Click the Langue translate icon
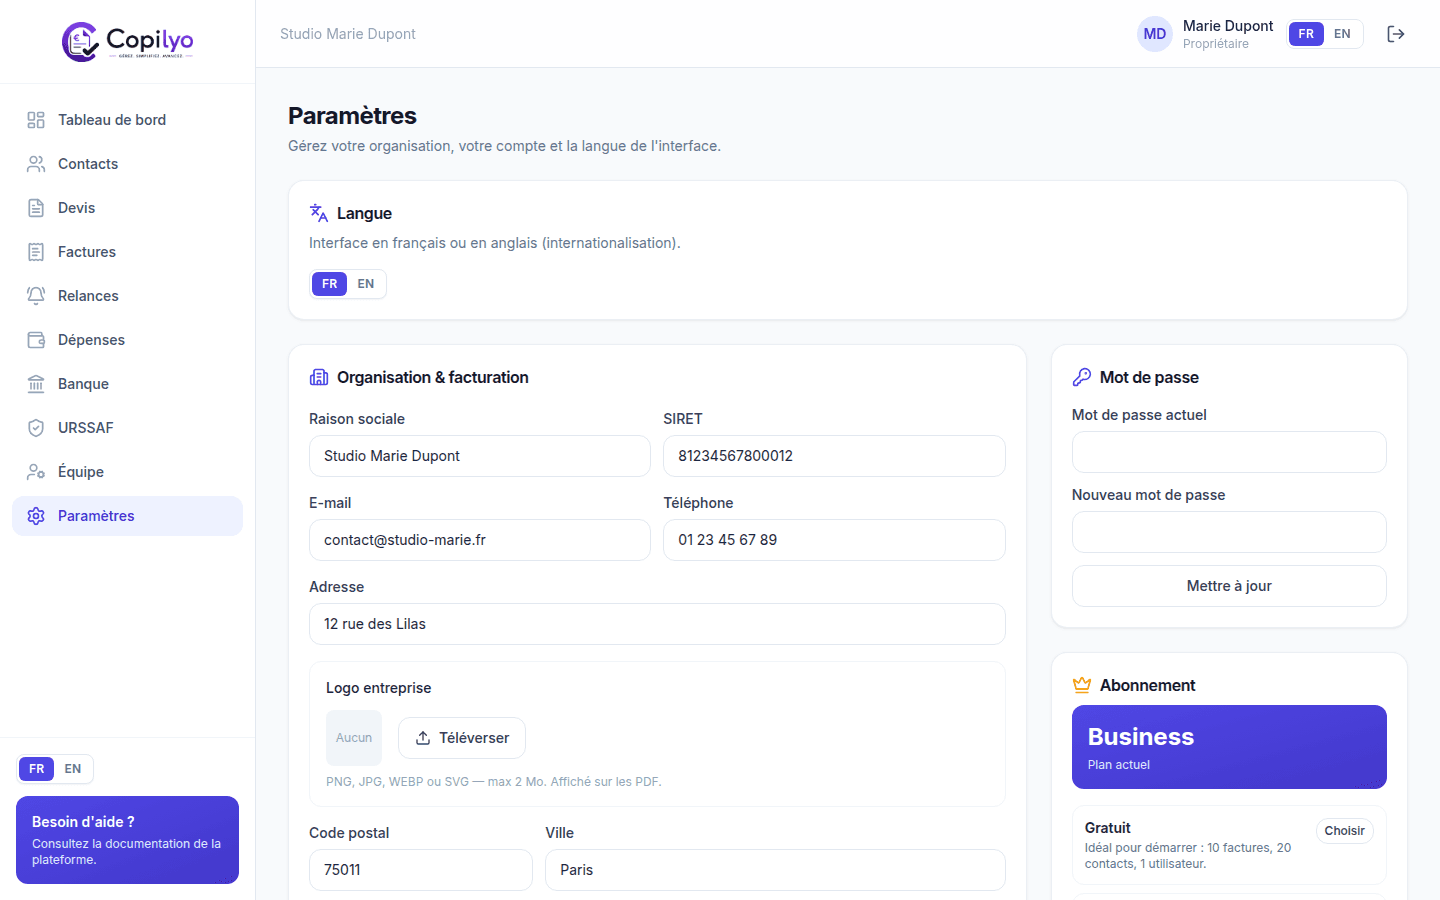 pyautogui.click(x=319, y=213)
